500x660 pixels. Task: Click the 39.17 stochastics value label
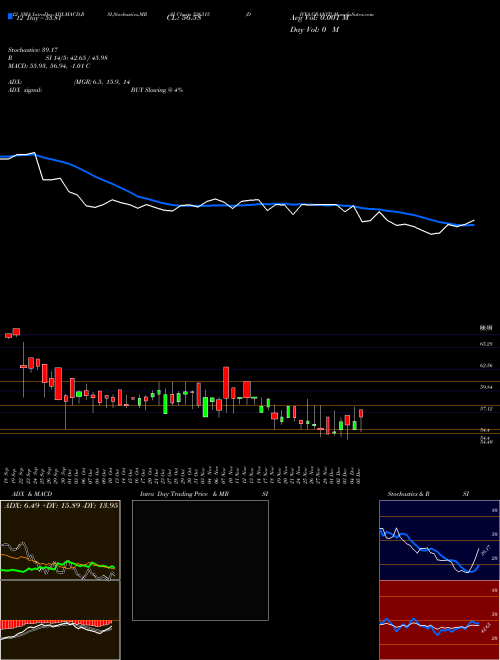click(485, 551)
